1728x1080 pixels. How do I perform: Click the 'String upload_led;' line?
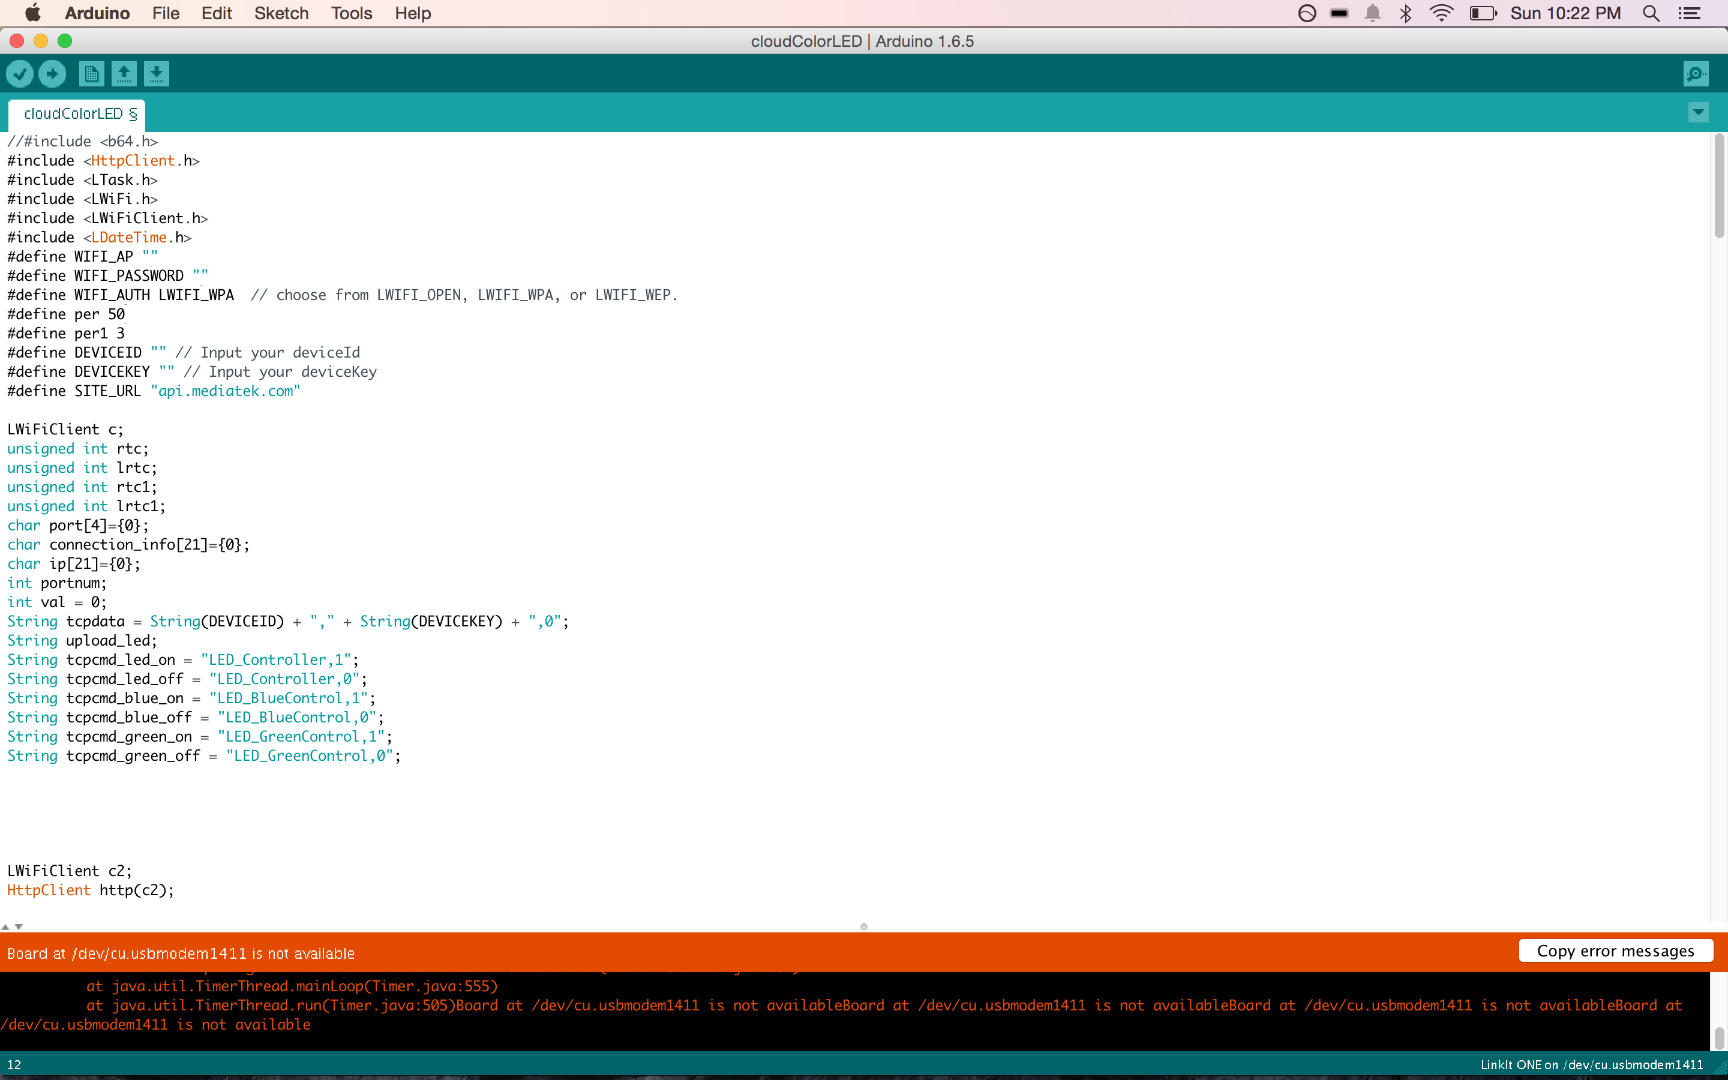pyautogui.click(x=82, y=640)
